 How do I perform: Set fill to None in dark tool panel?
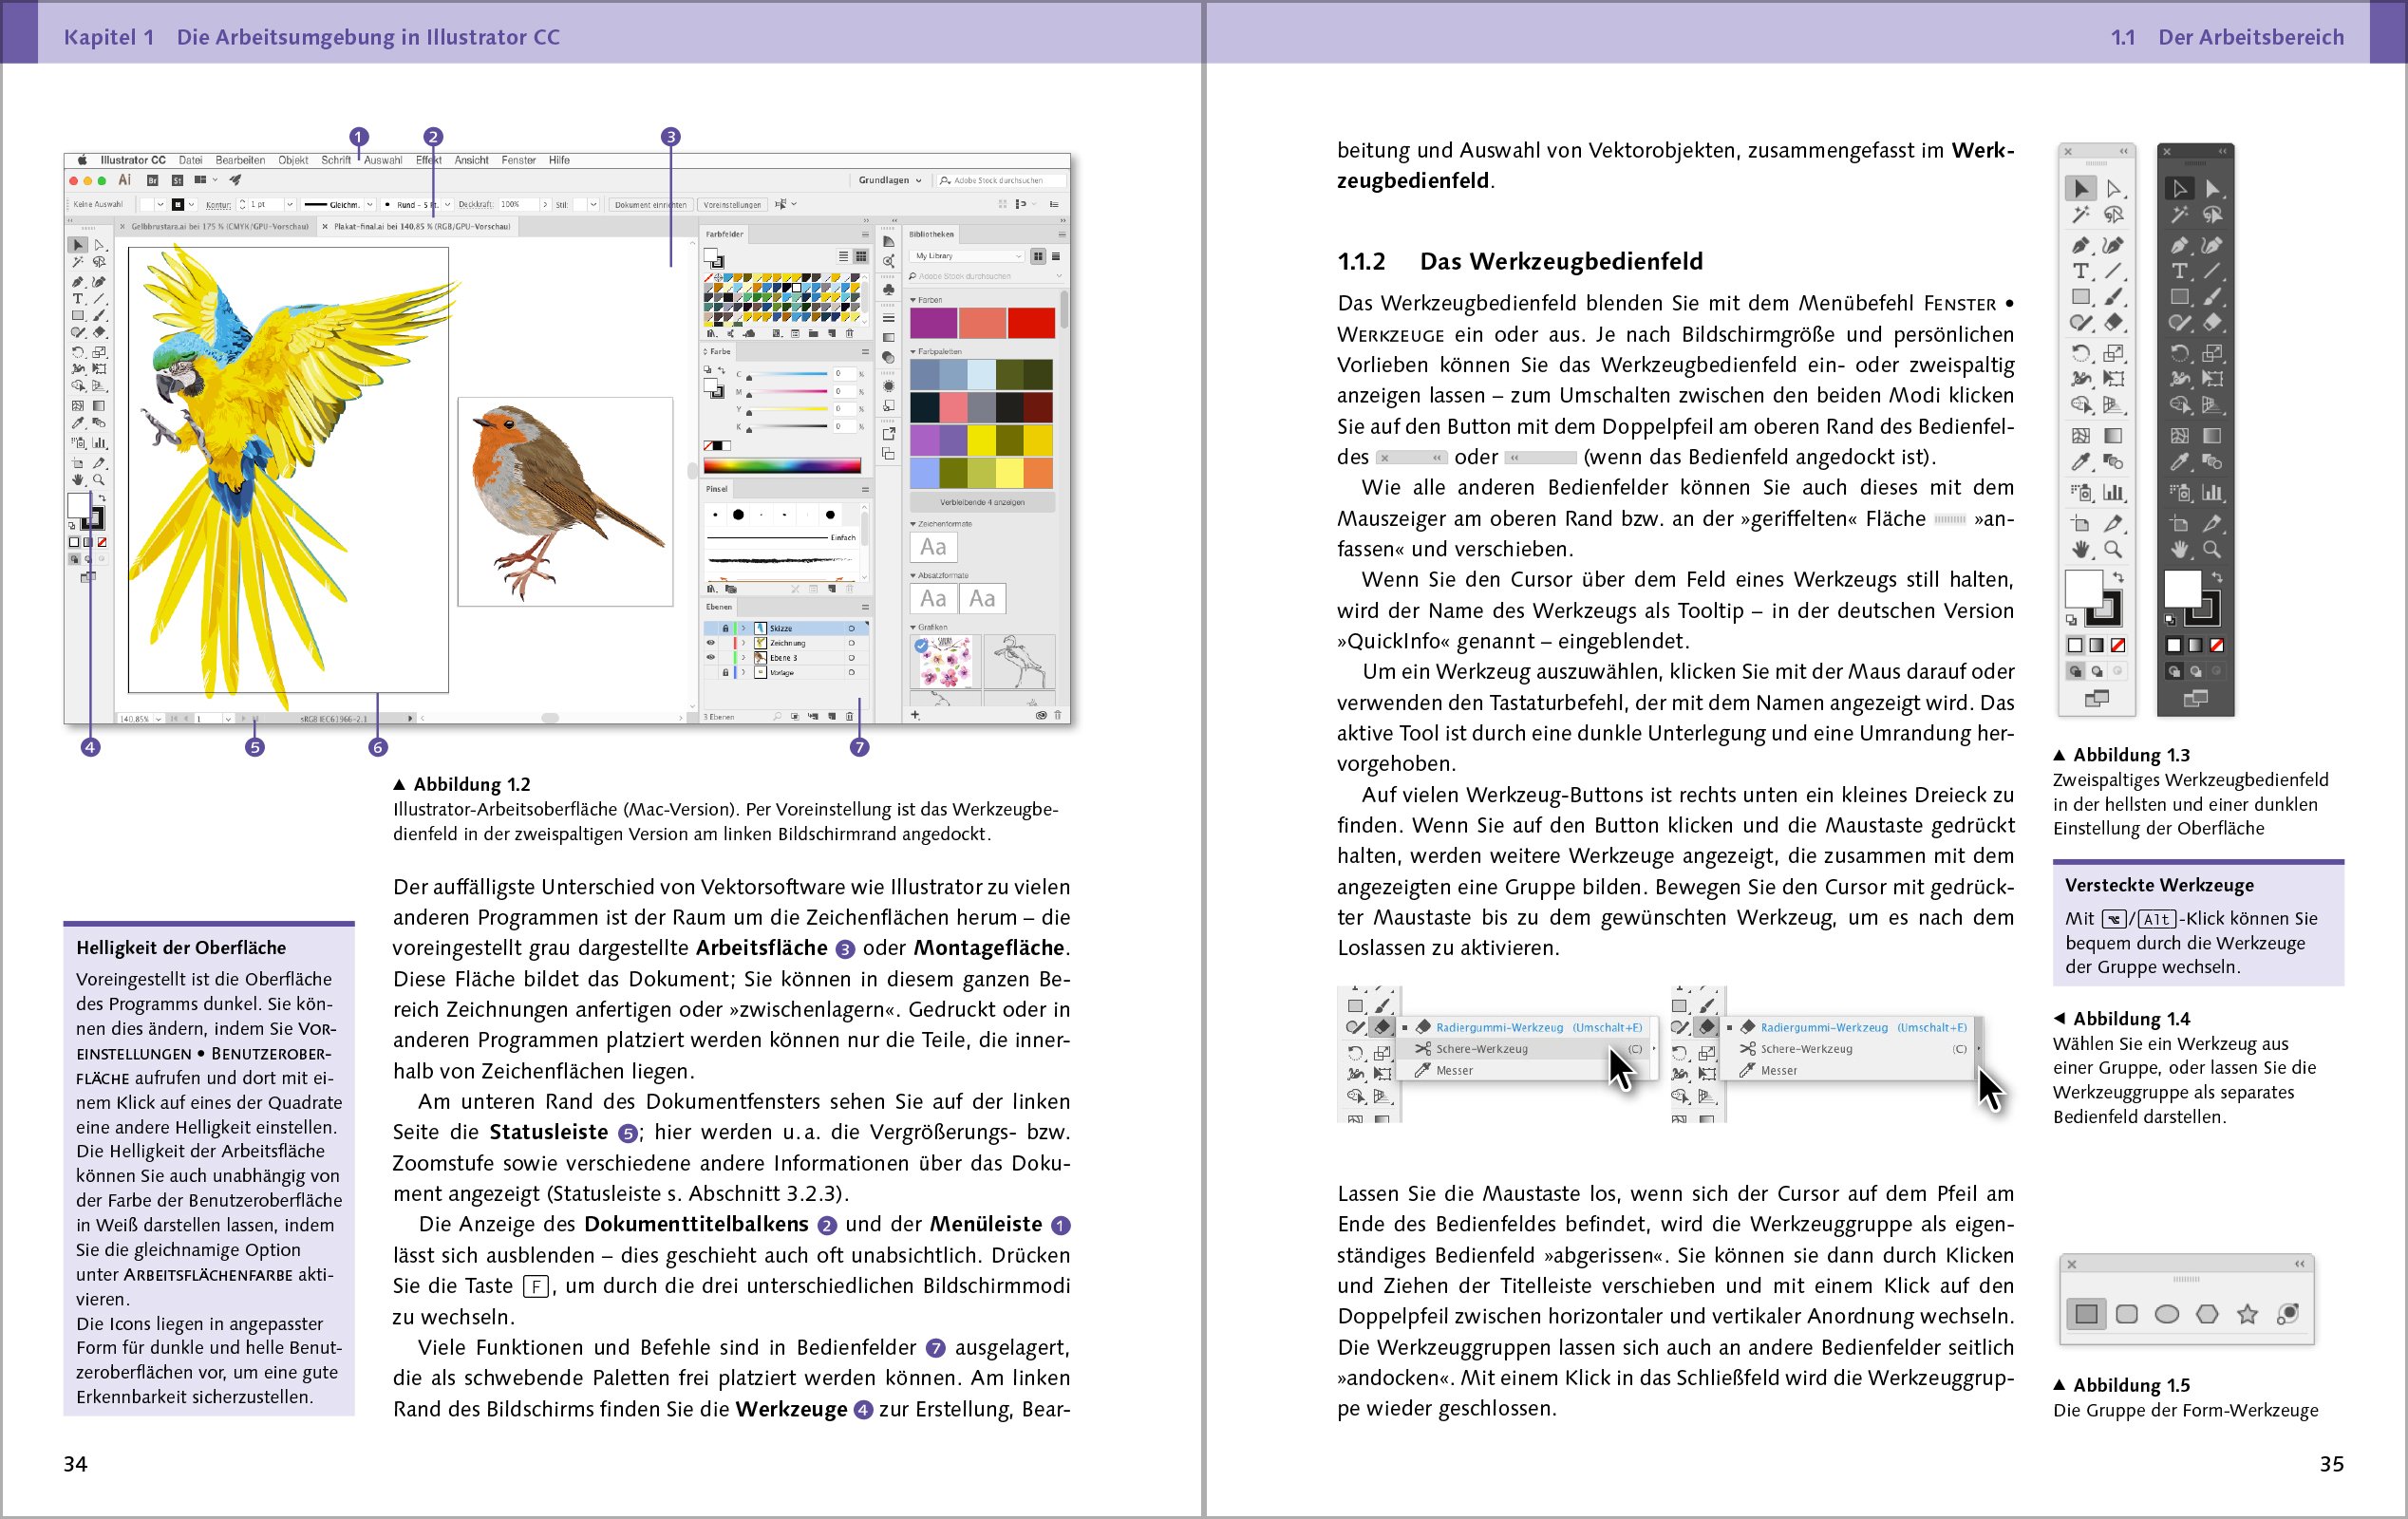click(x=2217, y=645)
